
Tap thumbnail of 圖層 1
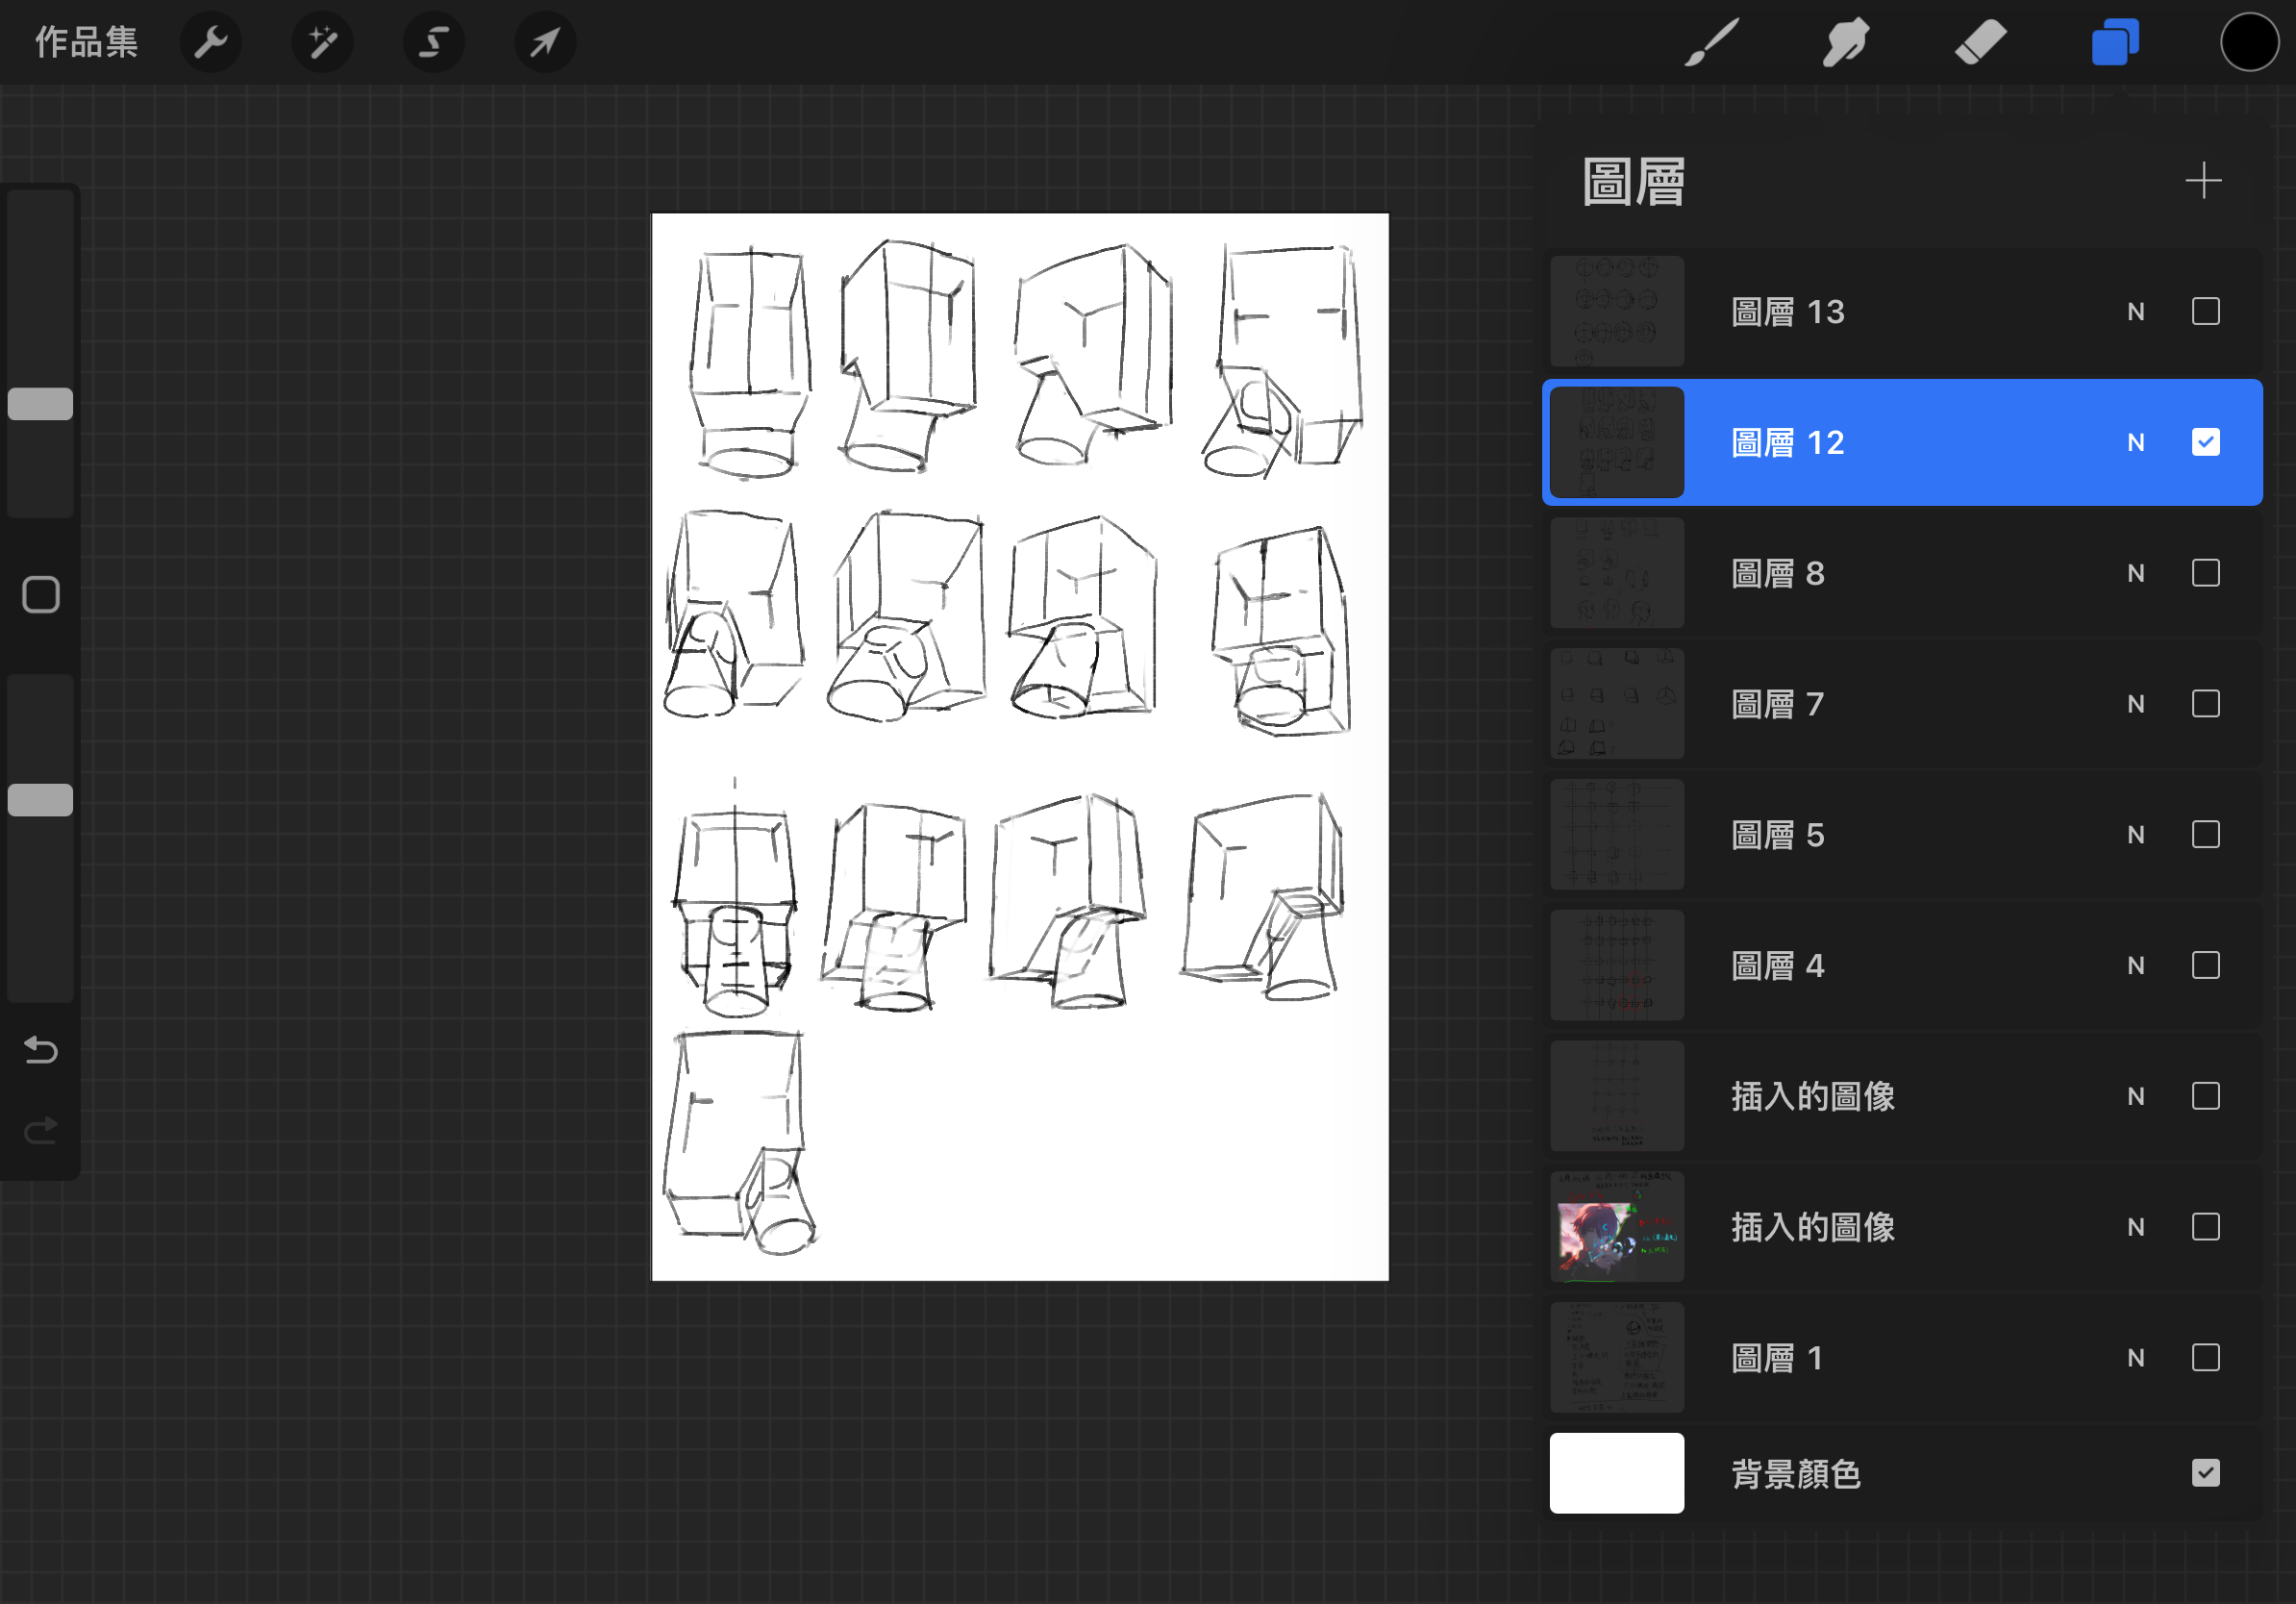pos(1616,1358)
